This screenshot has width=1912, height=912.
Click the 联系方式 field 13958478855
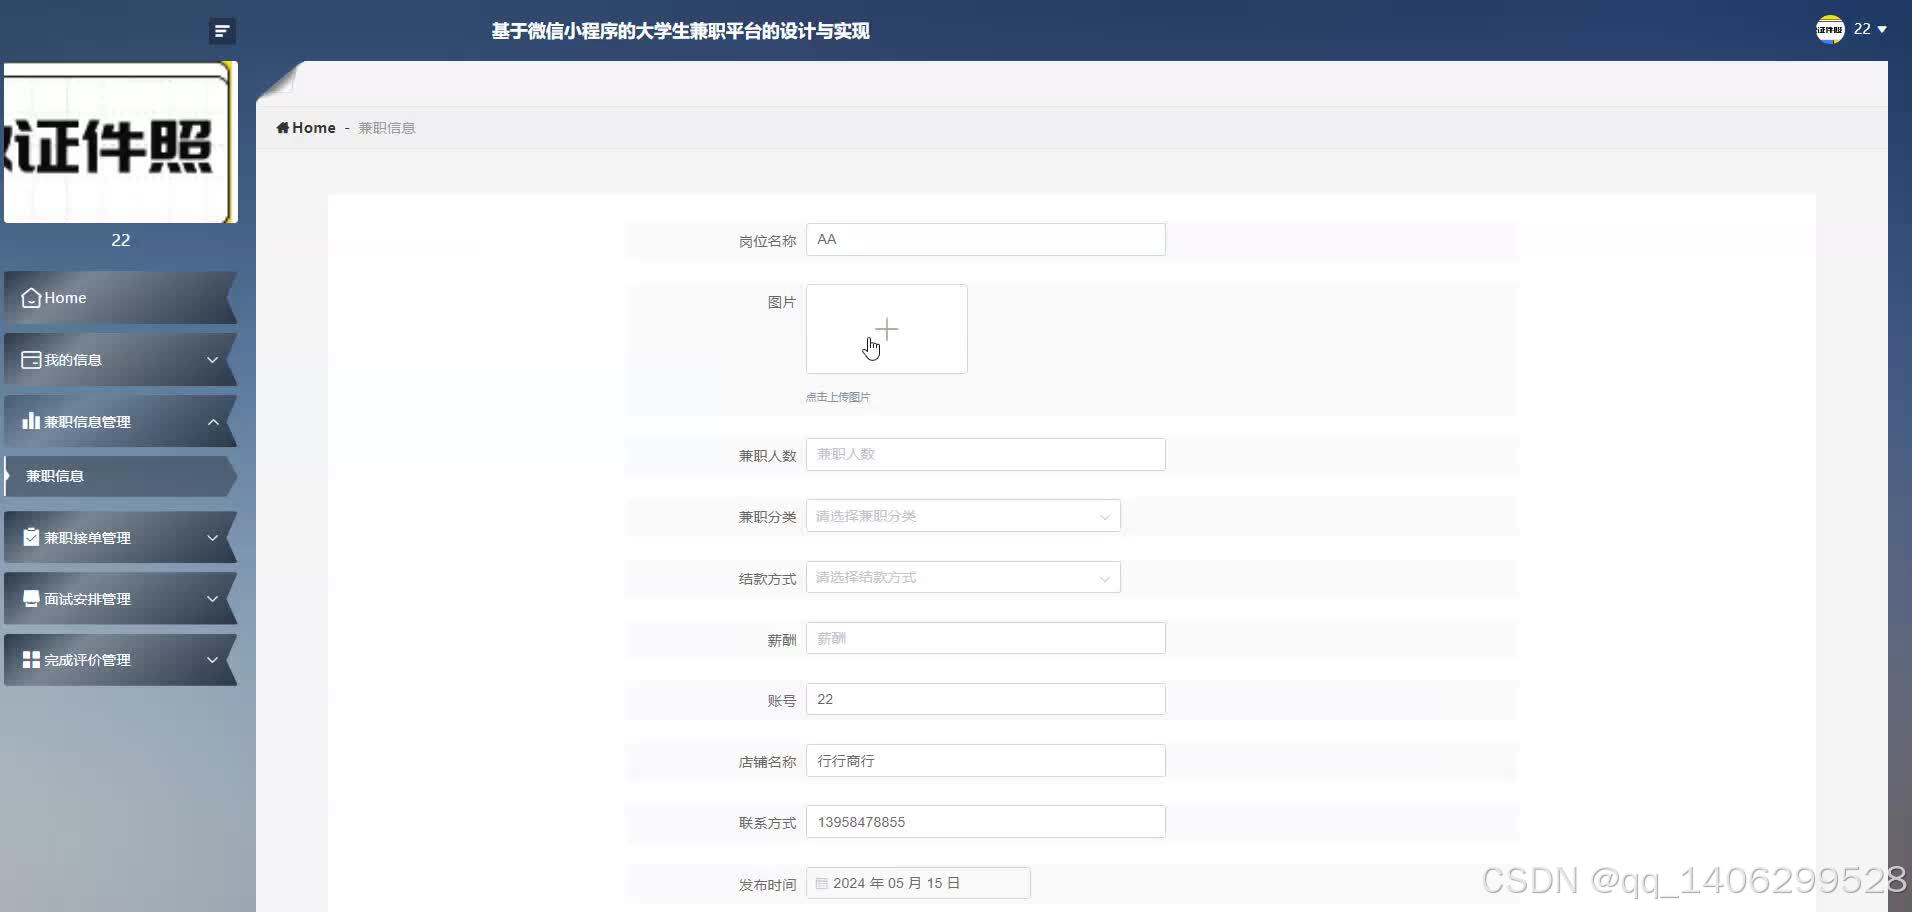click(986, 822)
